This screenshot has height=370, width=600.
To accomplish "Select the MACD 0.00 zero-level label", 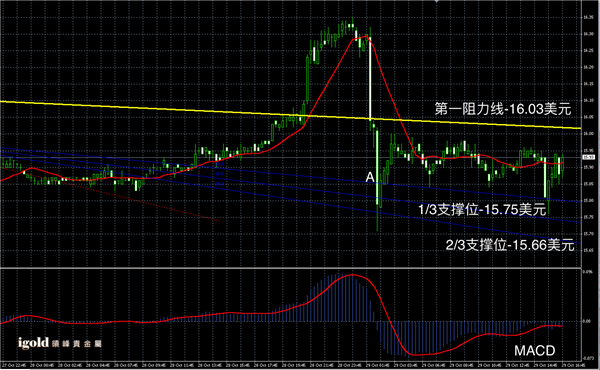I will [587, 321].
